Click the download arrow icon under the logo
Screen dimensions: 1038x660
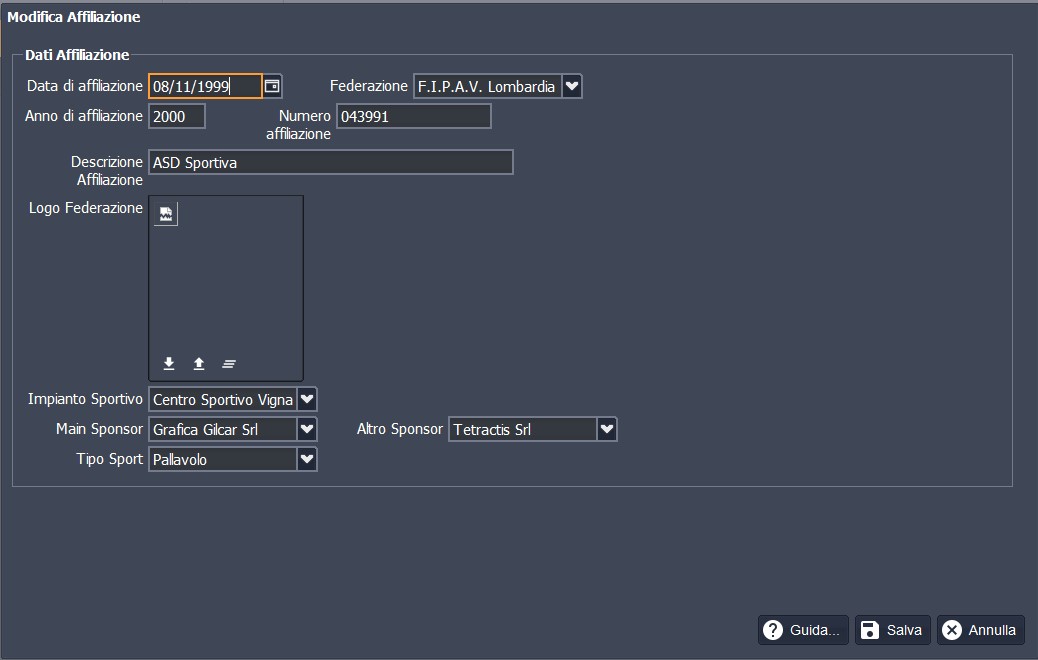click(x=169, y=364)
